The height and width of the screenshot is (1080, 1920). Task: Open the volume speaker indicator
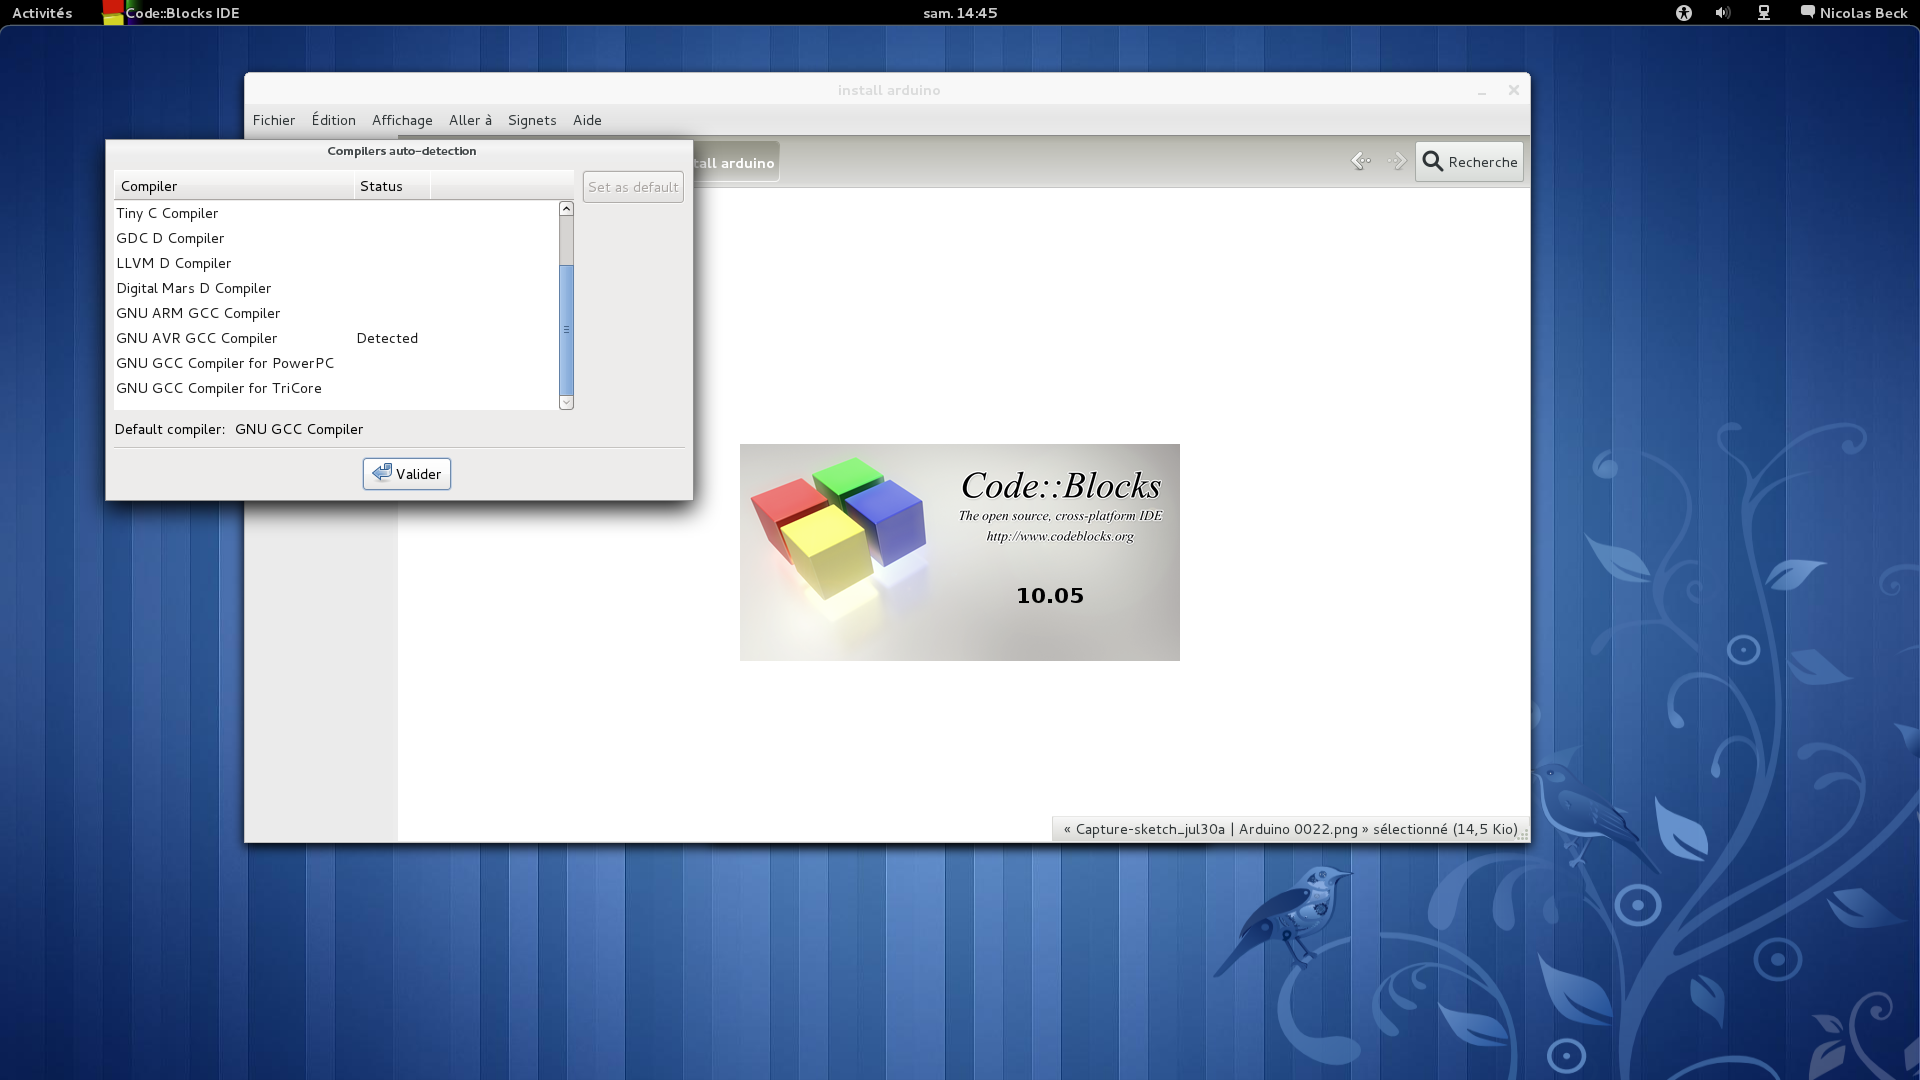(1723, 13)
